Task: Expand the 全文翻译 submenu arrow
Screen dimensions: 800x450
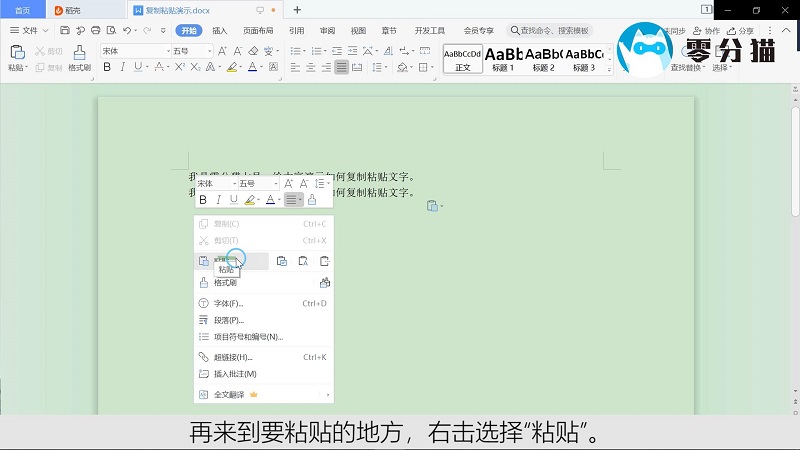Action: 327,395
